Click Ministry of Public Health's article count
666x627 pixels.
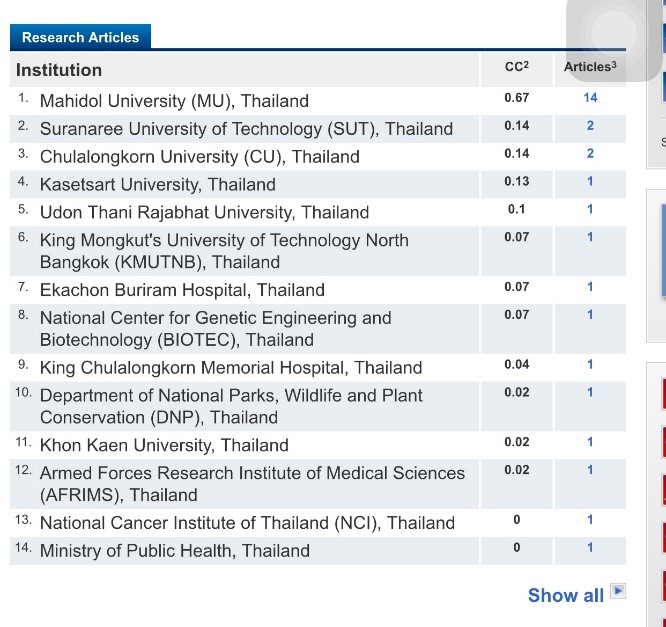[590, 548]
